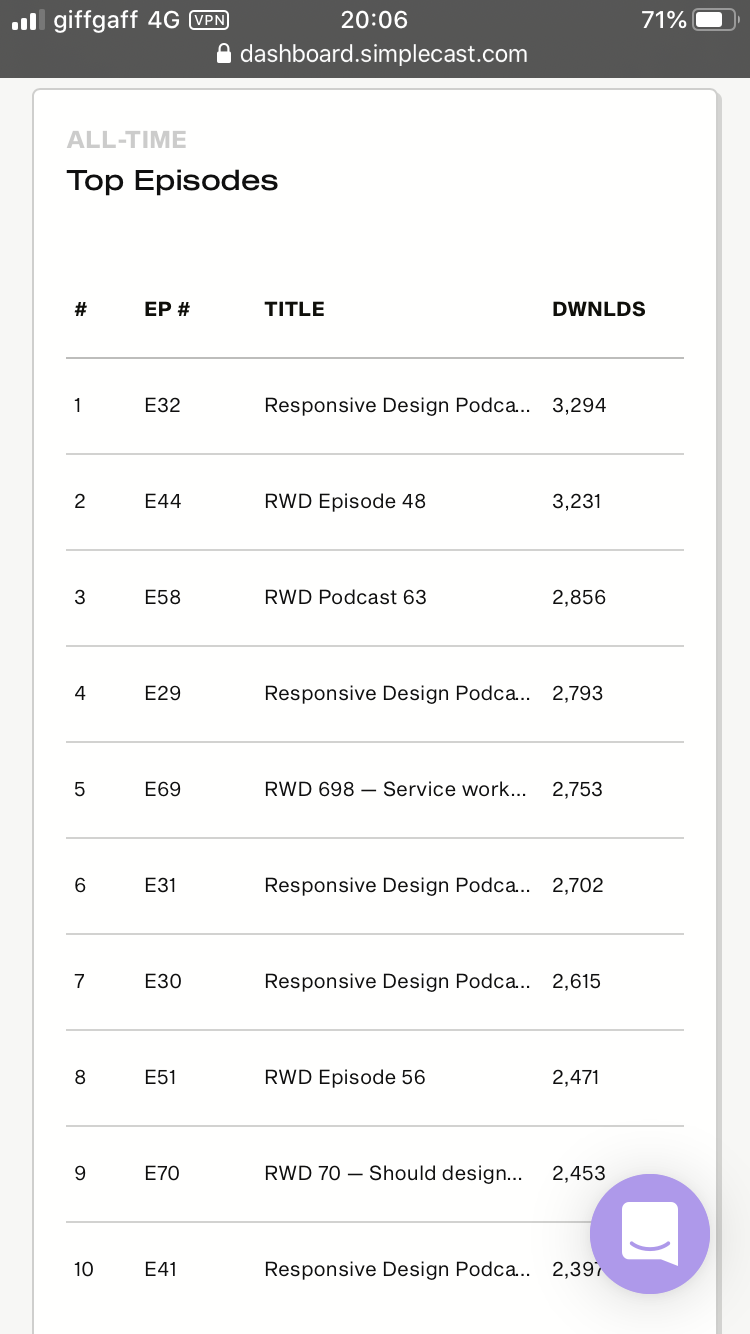Viewport: 750px width, 1334px height.
Task: Open RWD Episode 56 row
Action: click(375, 1078)
